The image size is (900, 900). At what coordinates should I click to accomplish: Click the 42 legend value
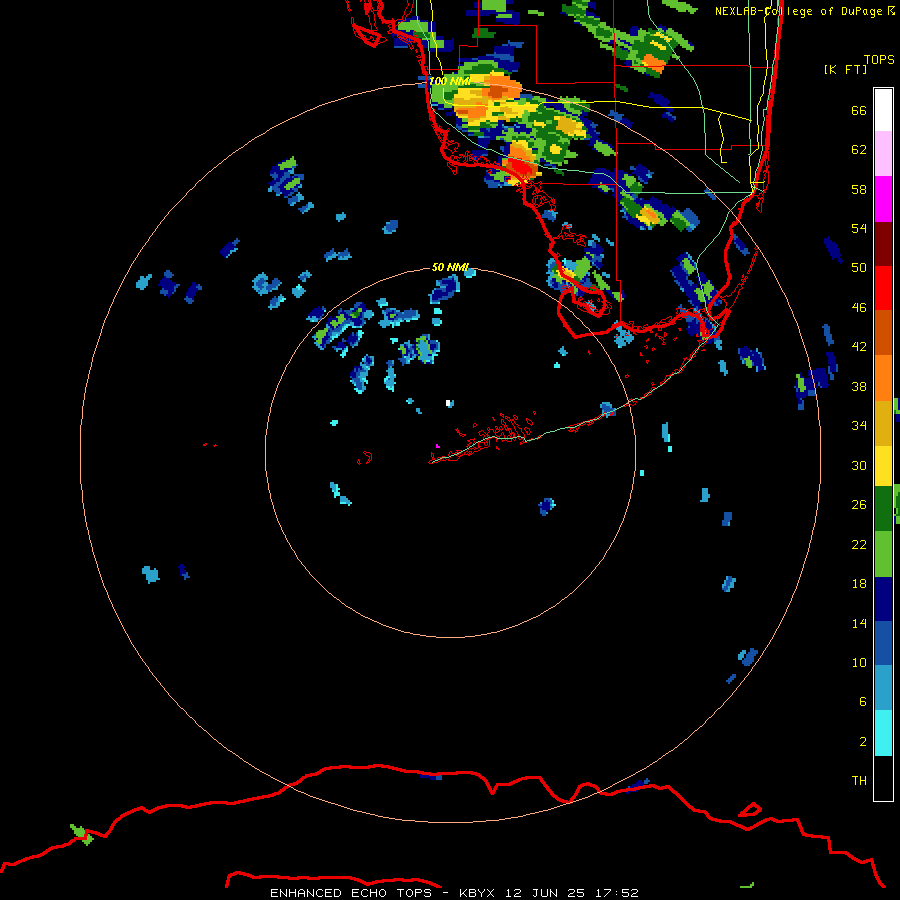point(859,347)
